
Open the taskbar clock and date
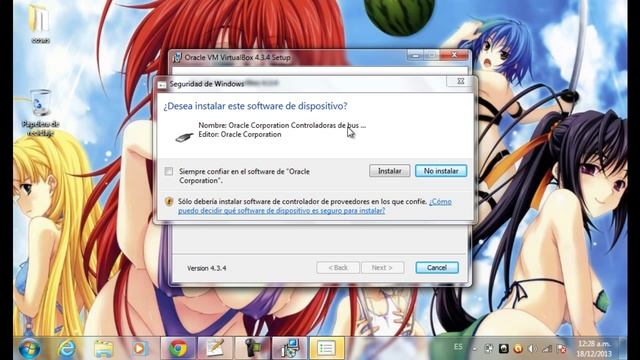595,349
